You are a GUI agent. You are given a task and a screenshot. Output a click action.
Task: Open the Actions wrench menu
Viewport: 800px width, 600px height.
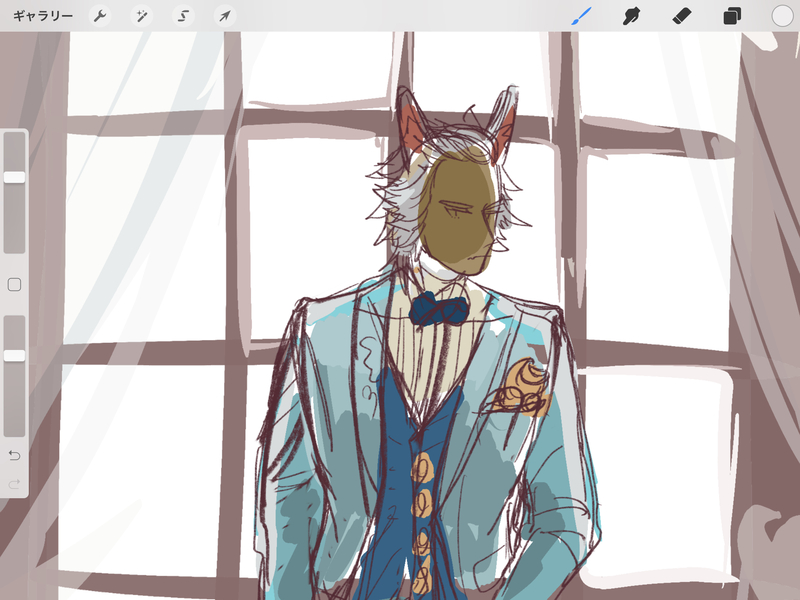(99, 16)
